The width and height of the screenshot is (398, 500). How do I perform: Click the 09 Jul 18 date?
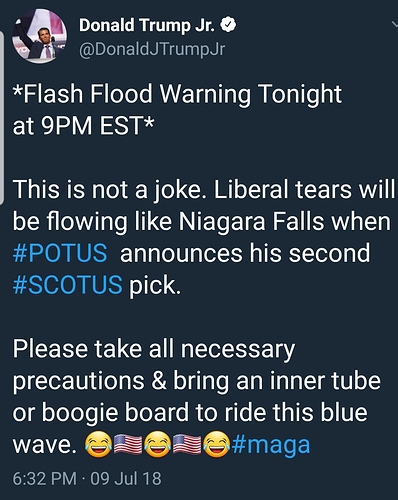tap(126, 478)
